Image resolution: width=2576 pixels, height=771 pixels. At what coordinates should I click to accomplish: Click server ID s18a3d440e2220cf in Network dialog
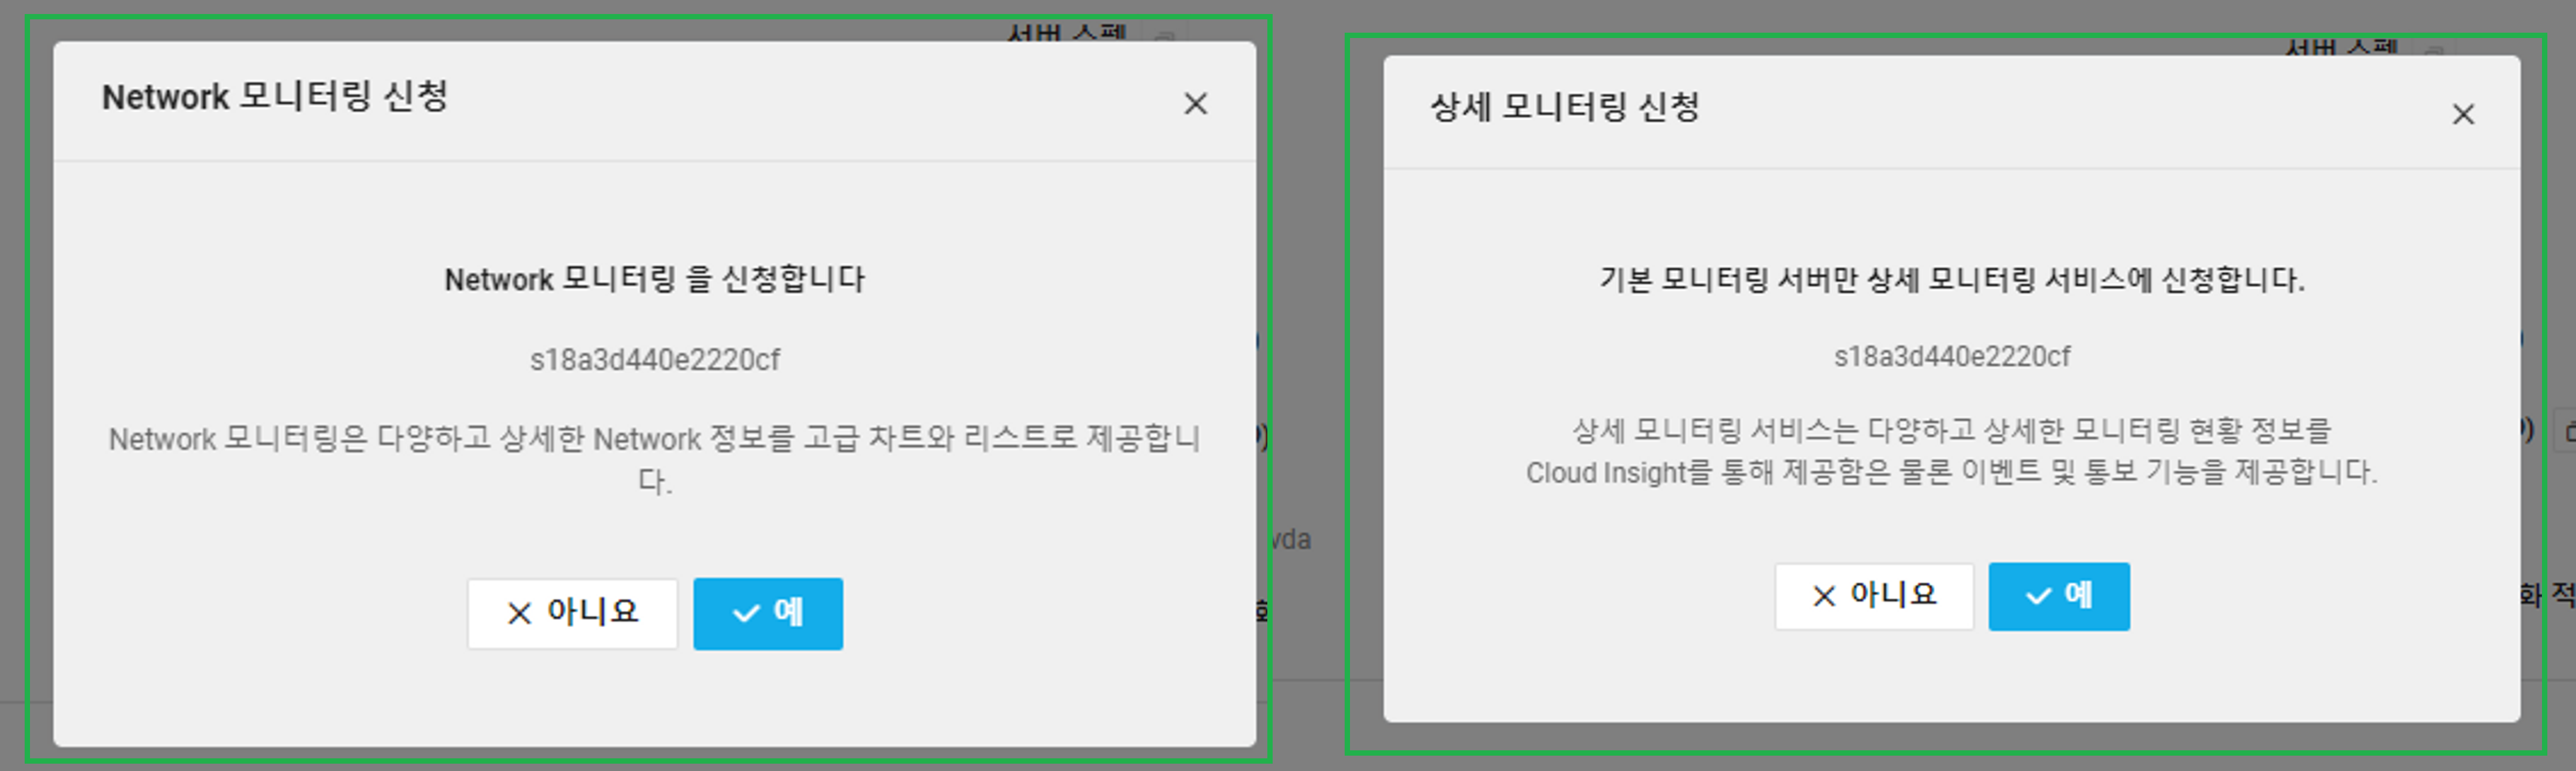click(x=654, y=359)
